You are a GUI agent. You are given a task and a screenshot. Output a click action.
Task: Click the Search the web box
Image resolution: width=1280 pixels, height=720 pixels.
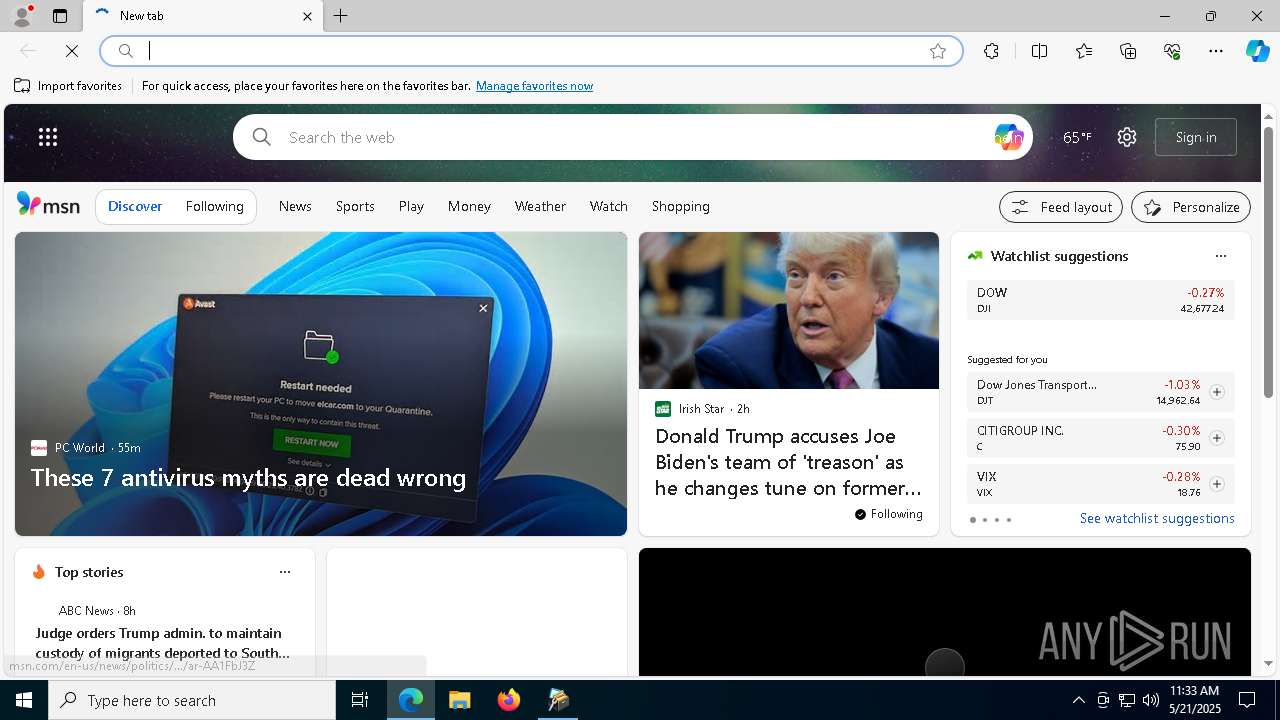[x=630, y=137]
